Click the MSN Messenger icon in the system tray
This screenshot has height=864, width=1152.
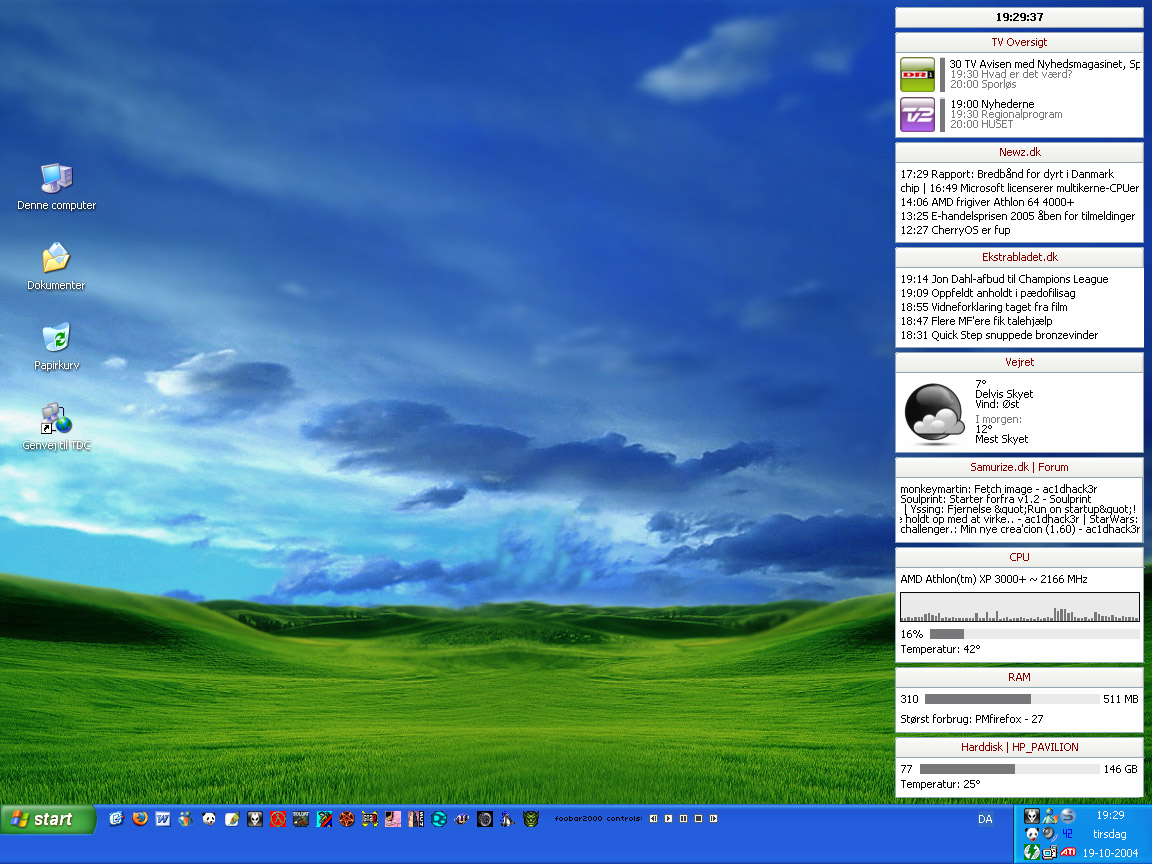tap(1050, 816)
